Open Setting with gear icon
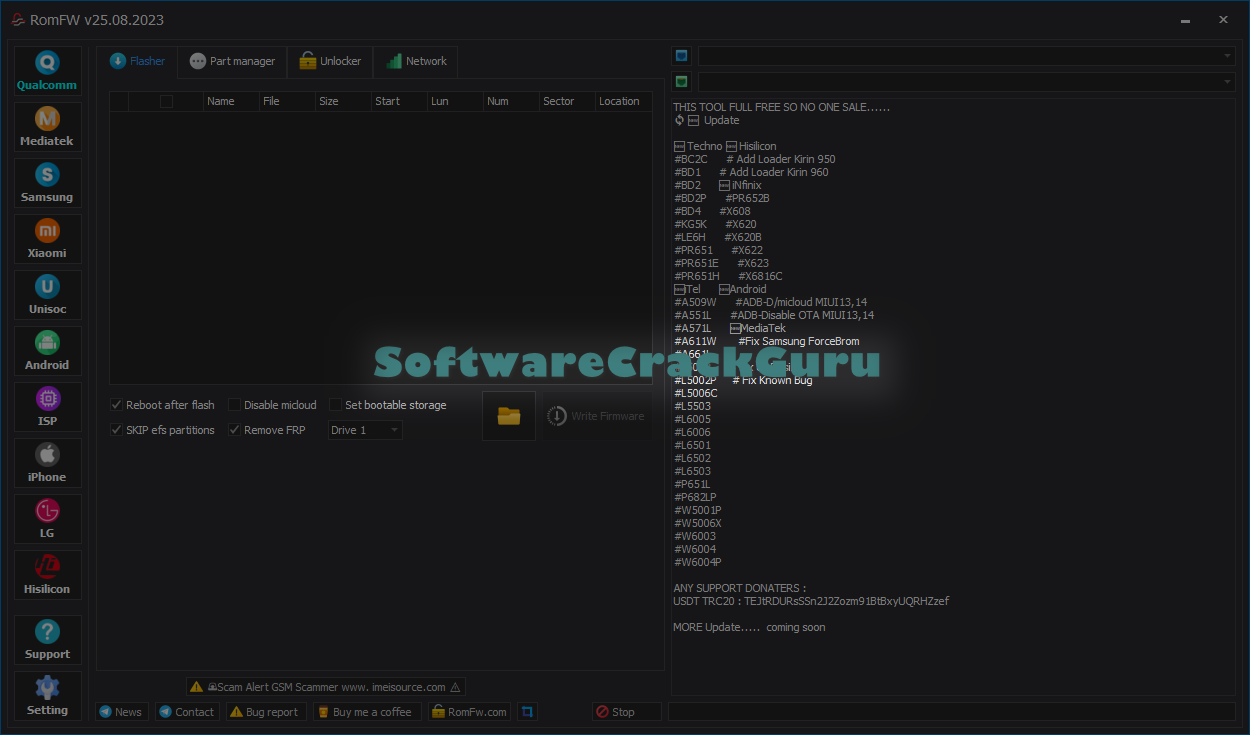1250x735 pixels. (47, 696)
